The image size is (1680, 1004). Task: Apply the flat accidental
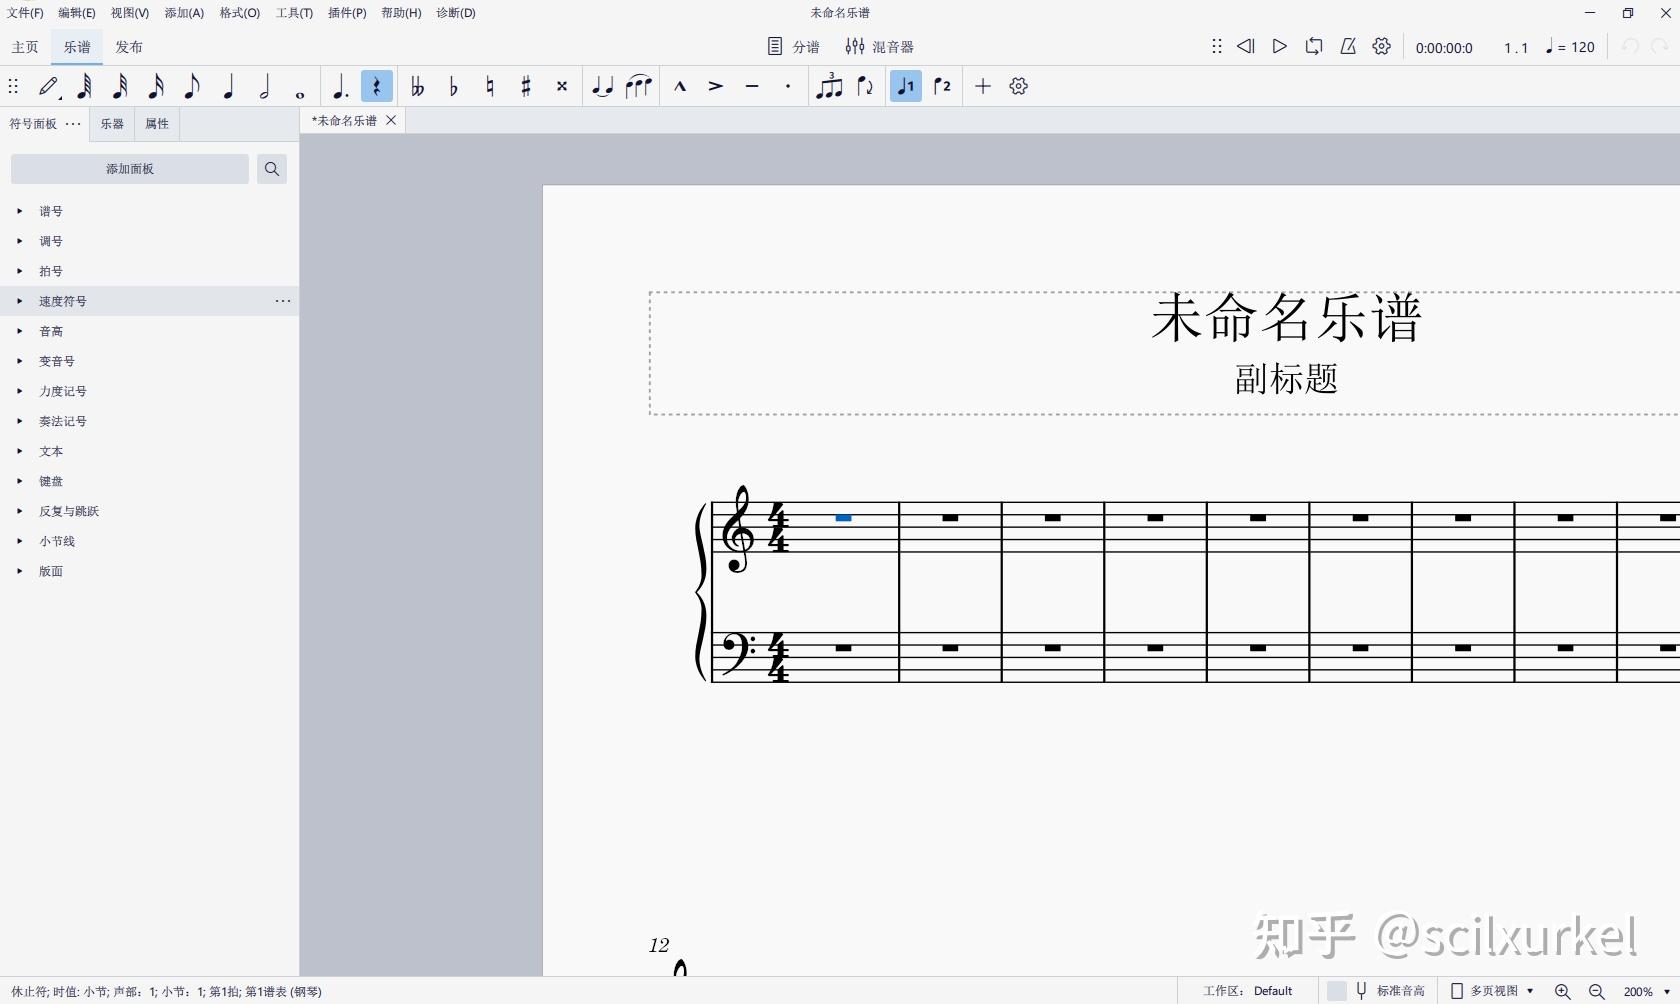pyautogui.click(x=454, y=87)
